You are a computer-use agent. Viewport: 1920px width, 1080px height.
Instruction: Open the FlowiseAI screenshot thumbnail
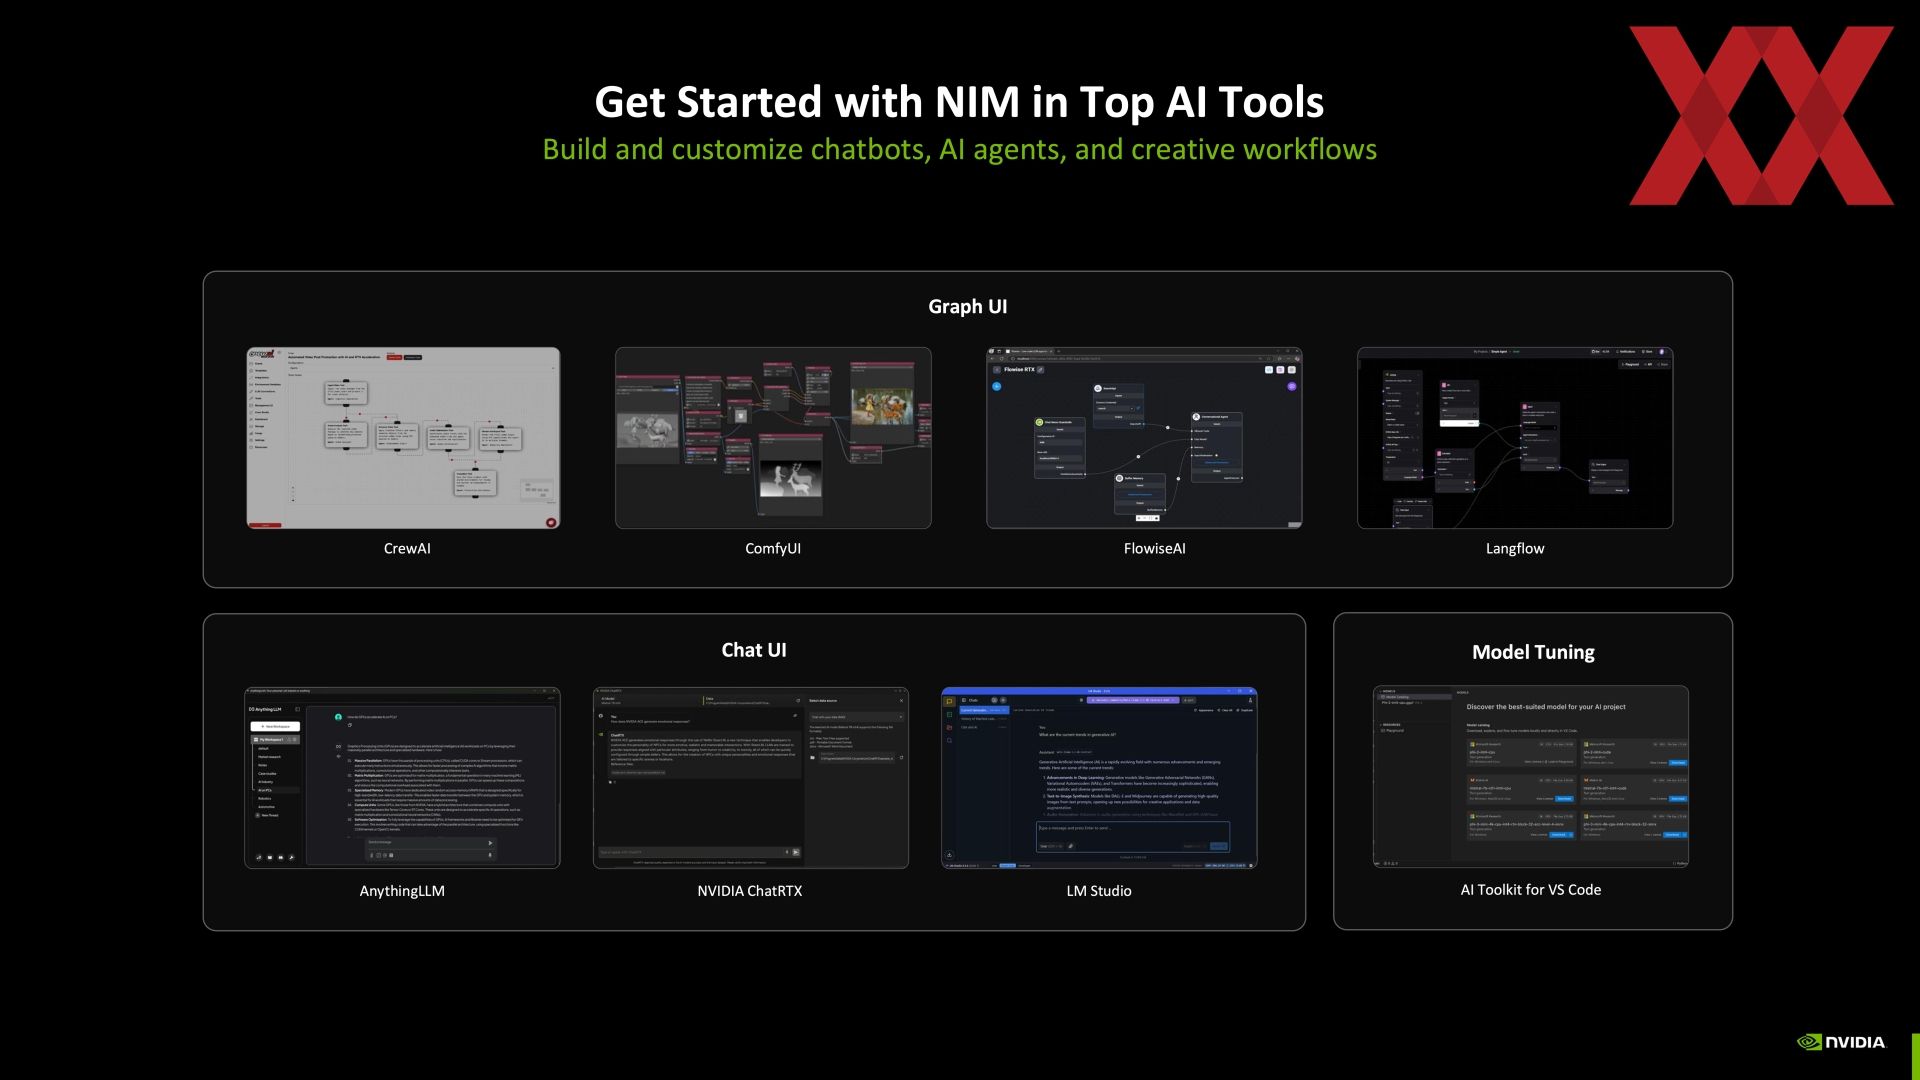point(1144,438)
